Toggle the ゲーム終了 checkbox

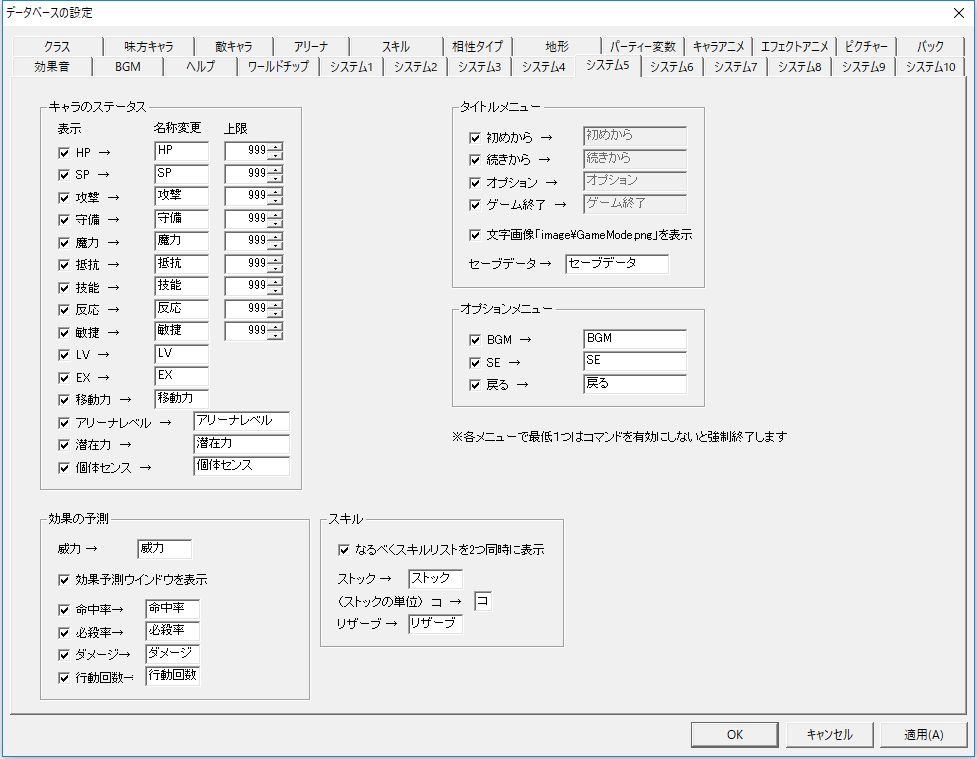click(475, 205)
